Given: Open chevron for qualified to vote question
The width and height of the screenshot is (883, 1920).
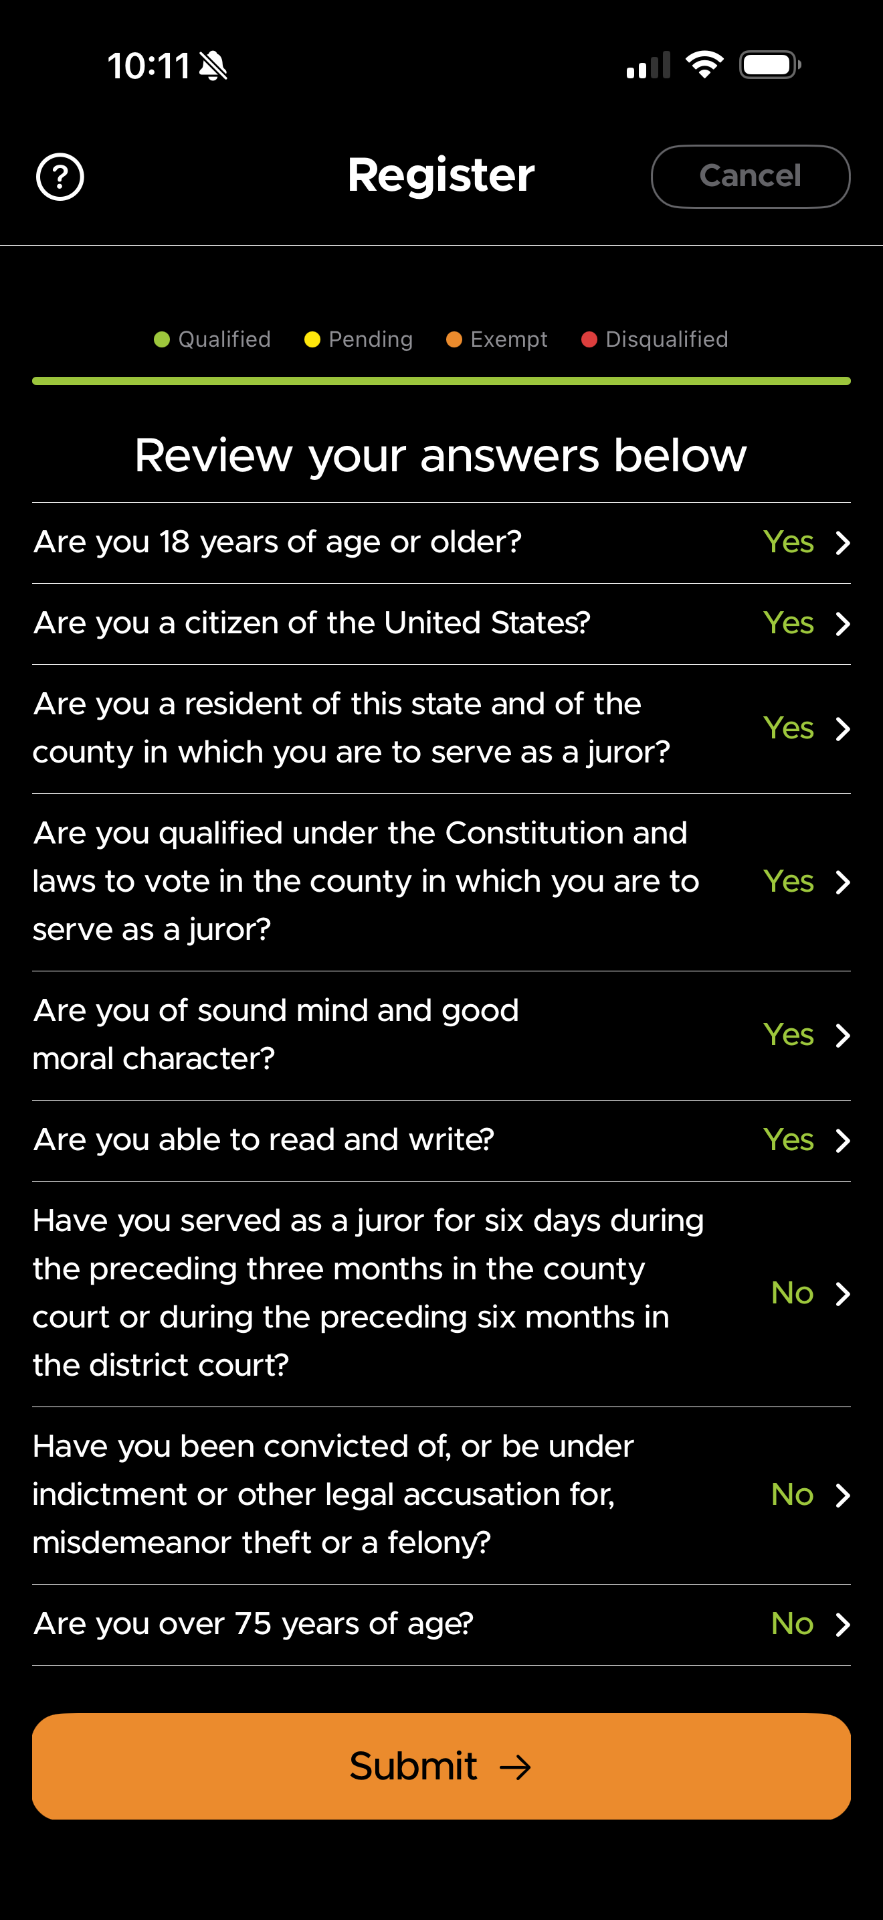Looking at the screenshot, I should [x=843, y=882].
